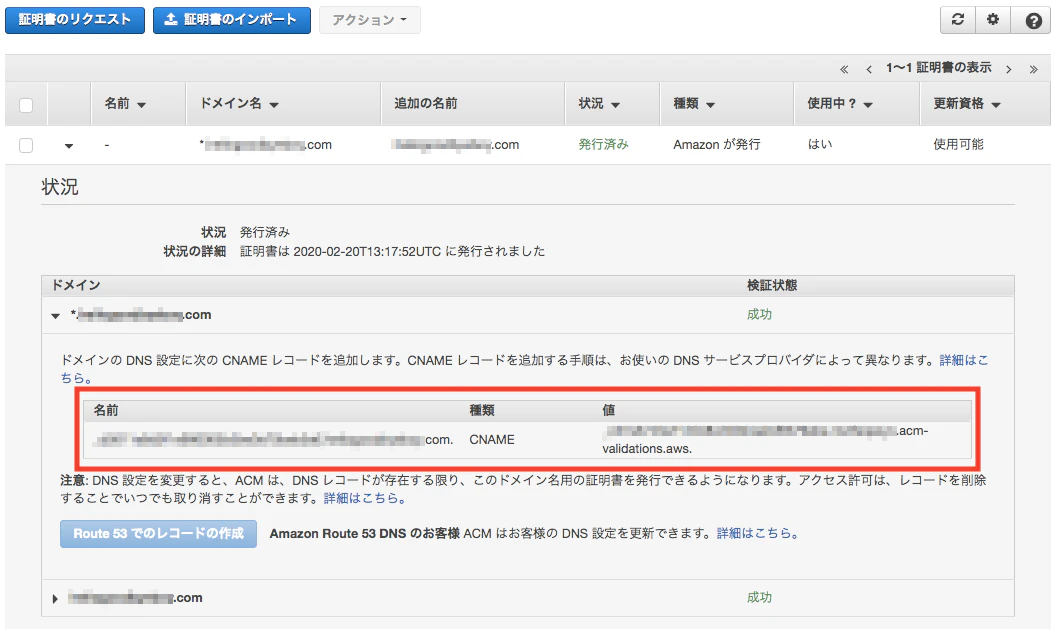Open the アクション dropdown menu
Viewport: 1058px width, 629px height.
click(370, 20)
